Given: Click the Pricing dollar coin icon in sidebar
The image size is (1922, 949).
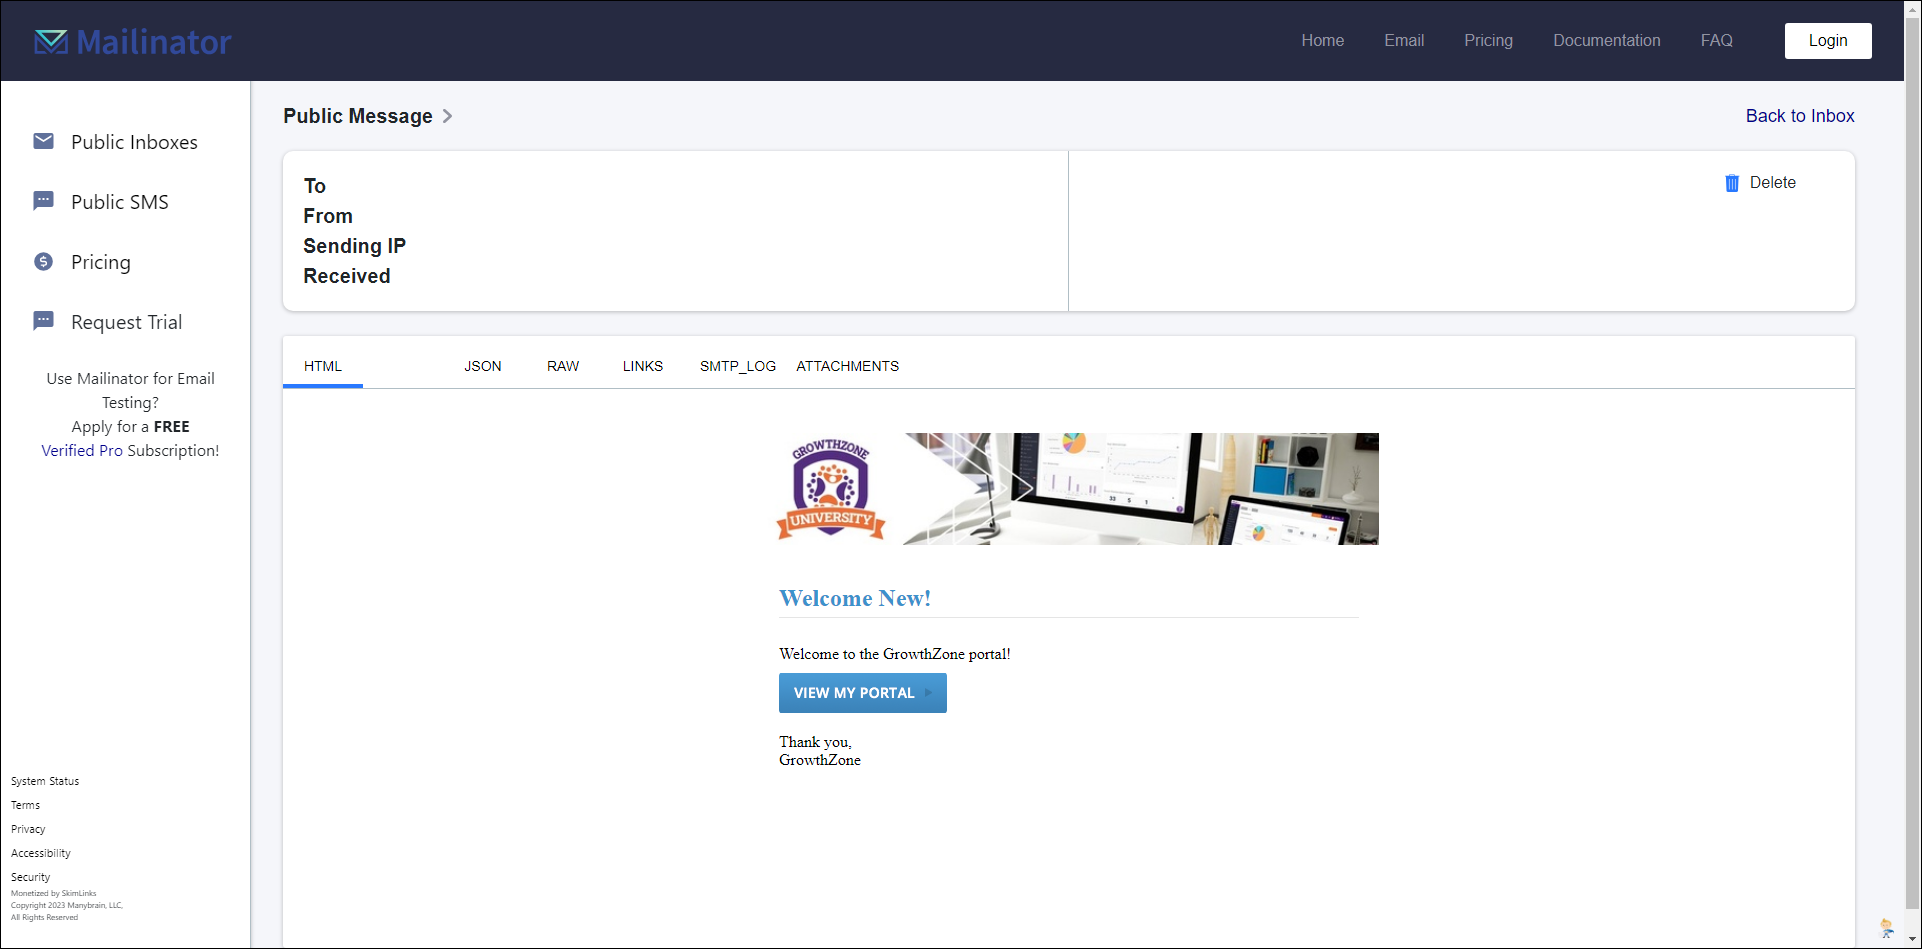Looking at the screenshot, I should tap(44, 261).
